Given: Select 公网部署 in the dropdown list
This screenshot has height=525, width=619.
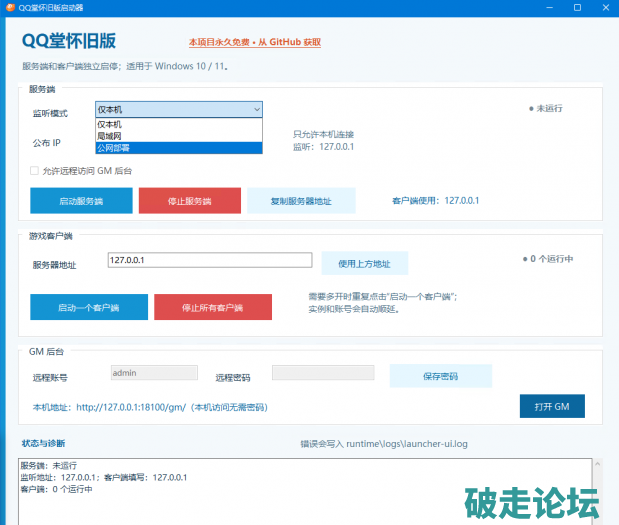Looking at the screenshot, I should 179,148.
